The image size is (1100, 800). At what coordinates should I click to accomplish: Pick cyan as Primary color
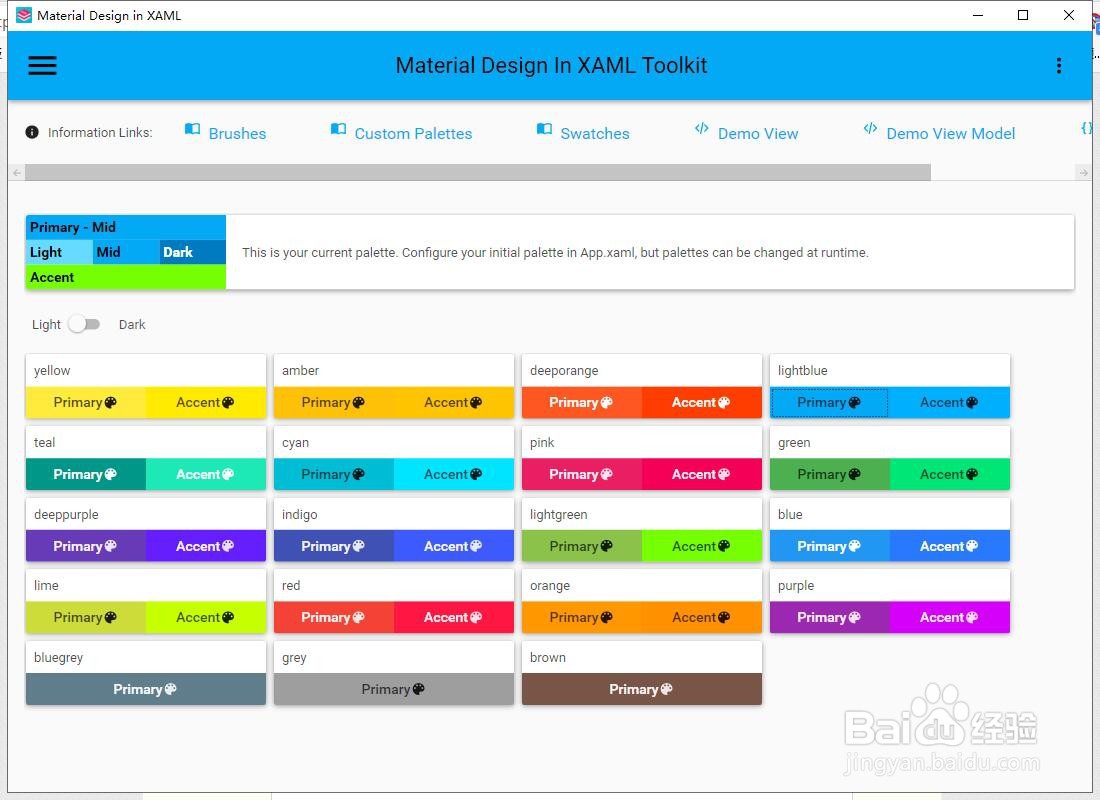coord(334,474)
